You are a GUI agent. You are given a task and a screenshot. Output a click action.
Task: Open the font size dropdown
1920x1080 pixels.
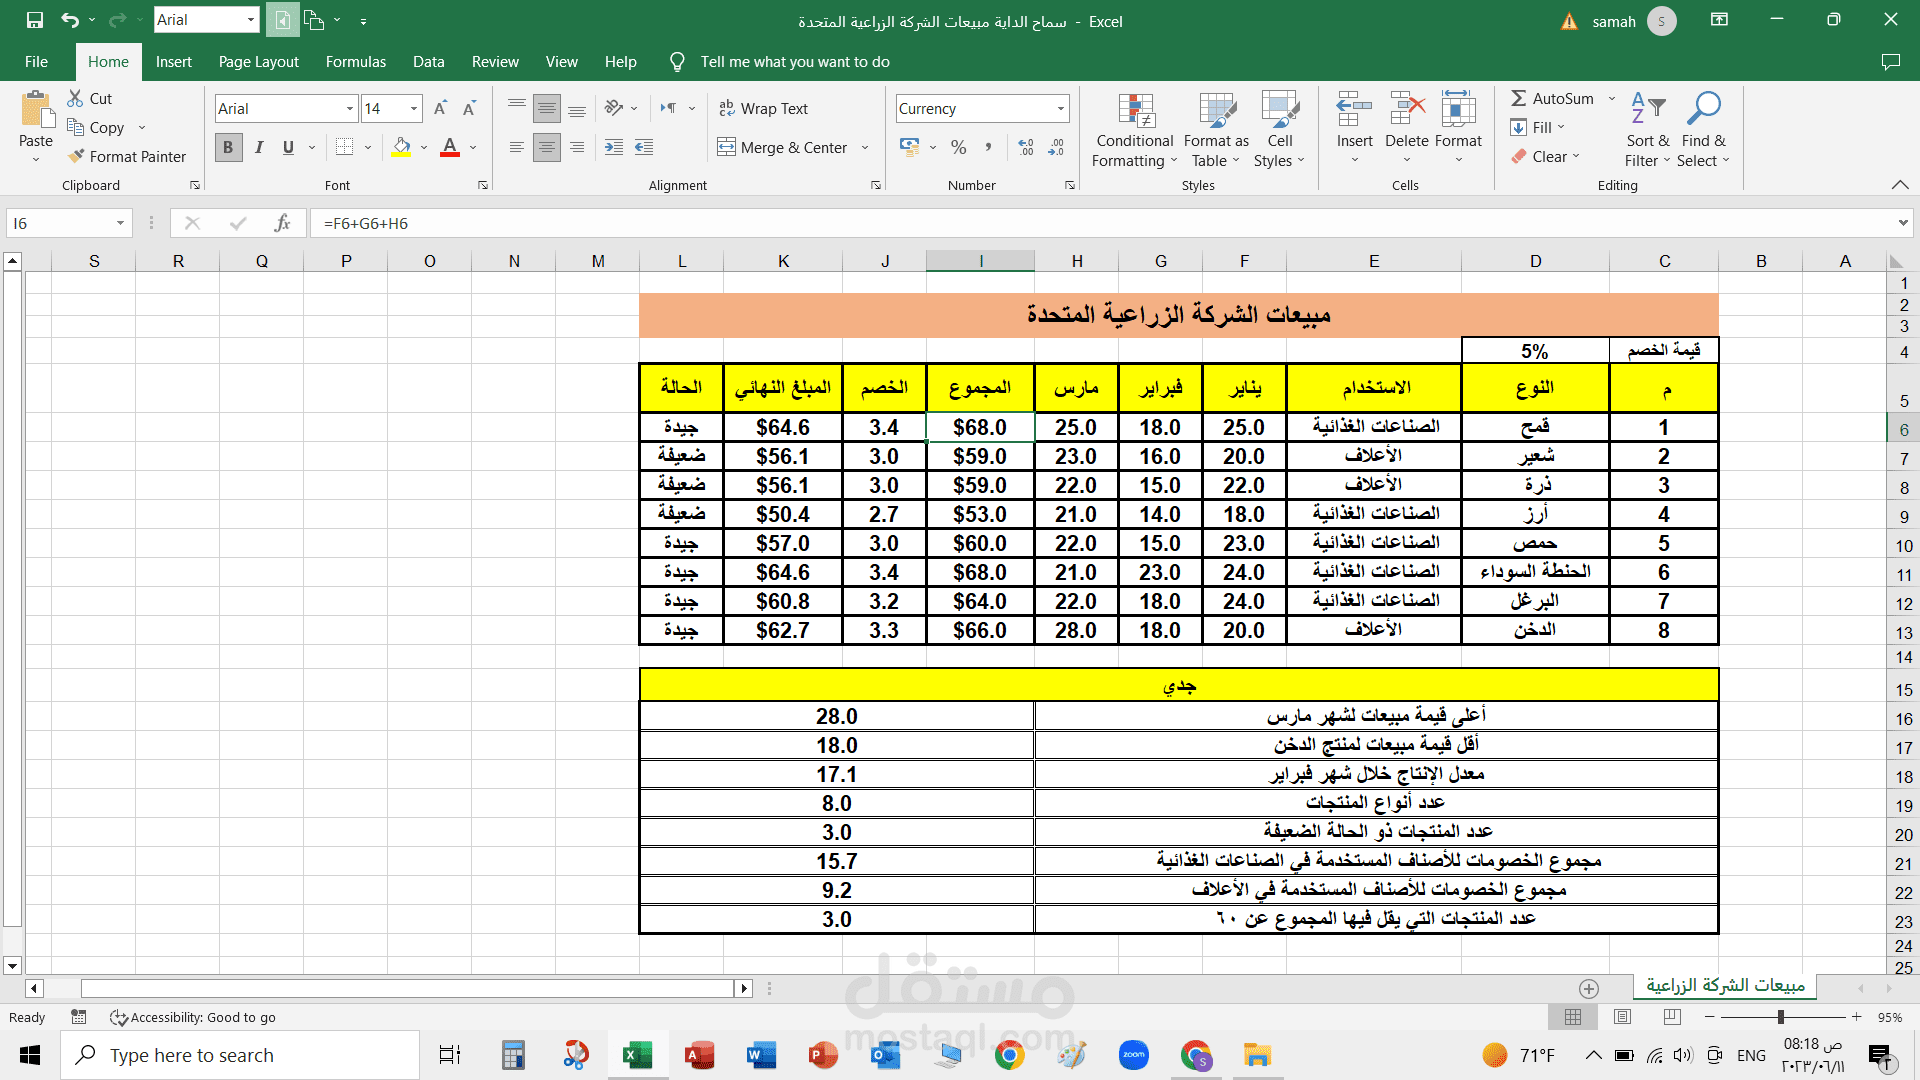click(x=414, y=108)
